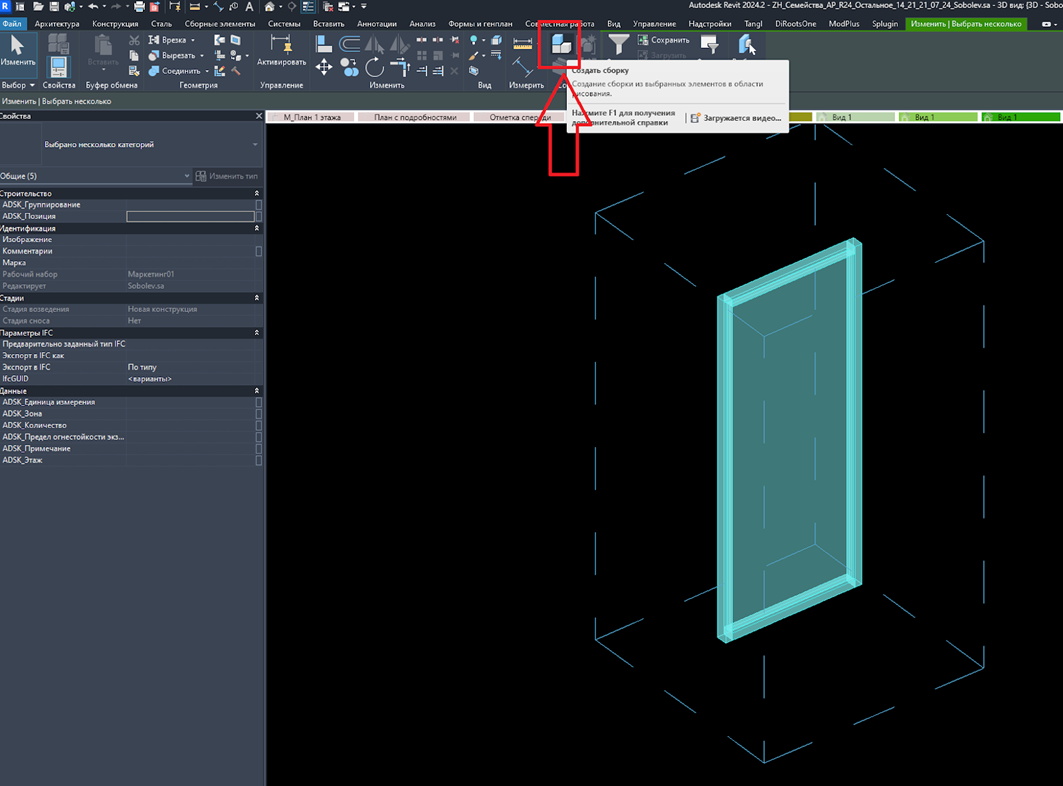The image size is (1063, 786).
Task: Collapse the Строительство section
Action: 256,193
